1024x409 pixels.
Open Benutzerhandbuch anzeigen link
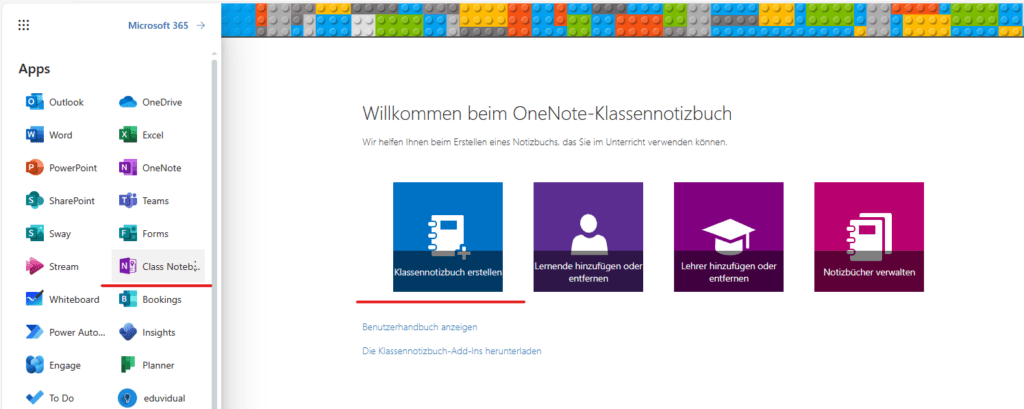coord(420,327)
